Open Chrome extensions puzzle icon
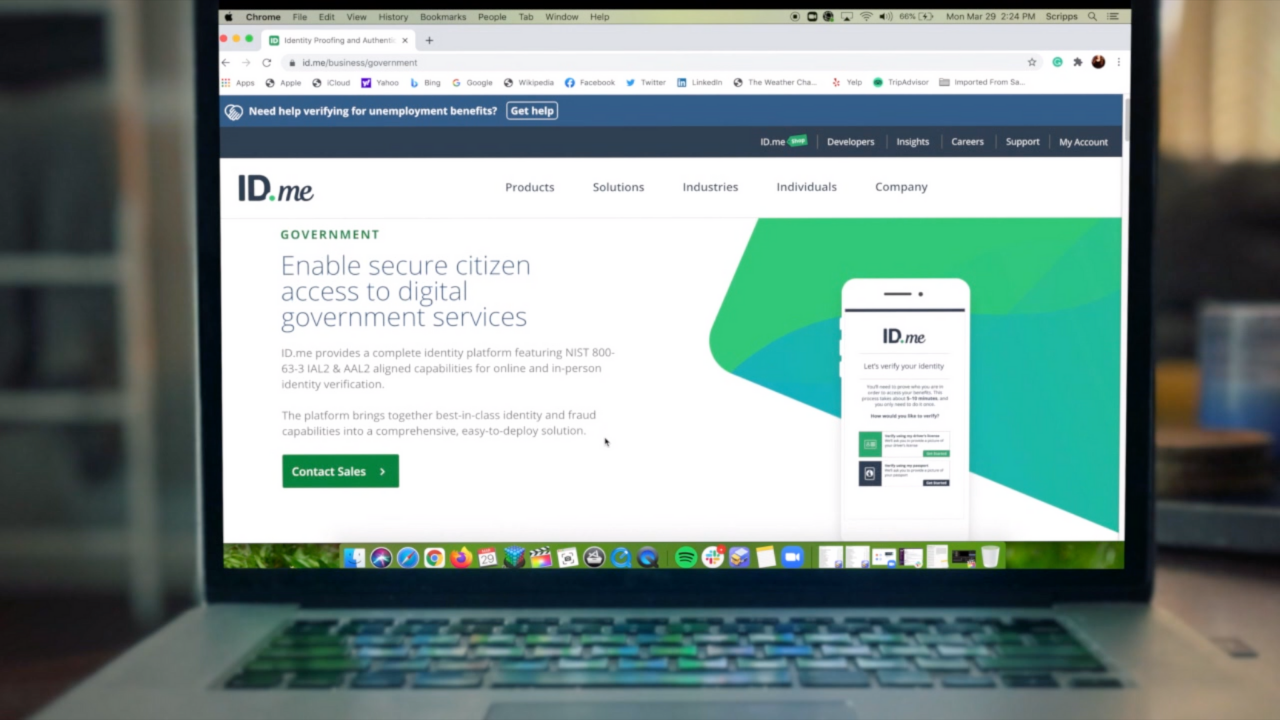The width and height of the screenshot is (1280, 720). tap(1077, 62)
